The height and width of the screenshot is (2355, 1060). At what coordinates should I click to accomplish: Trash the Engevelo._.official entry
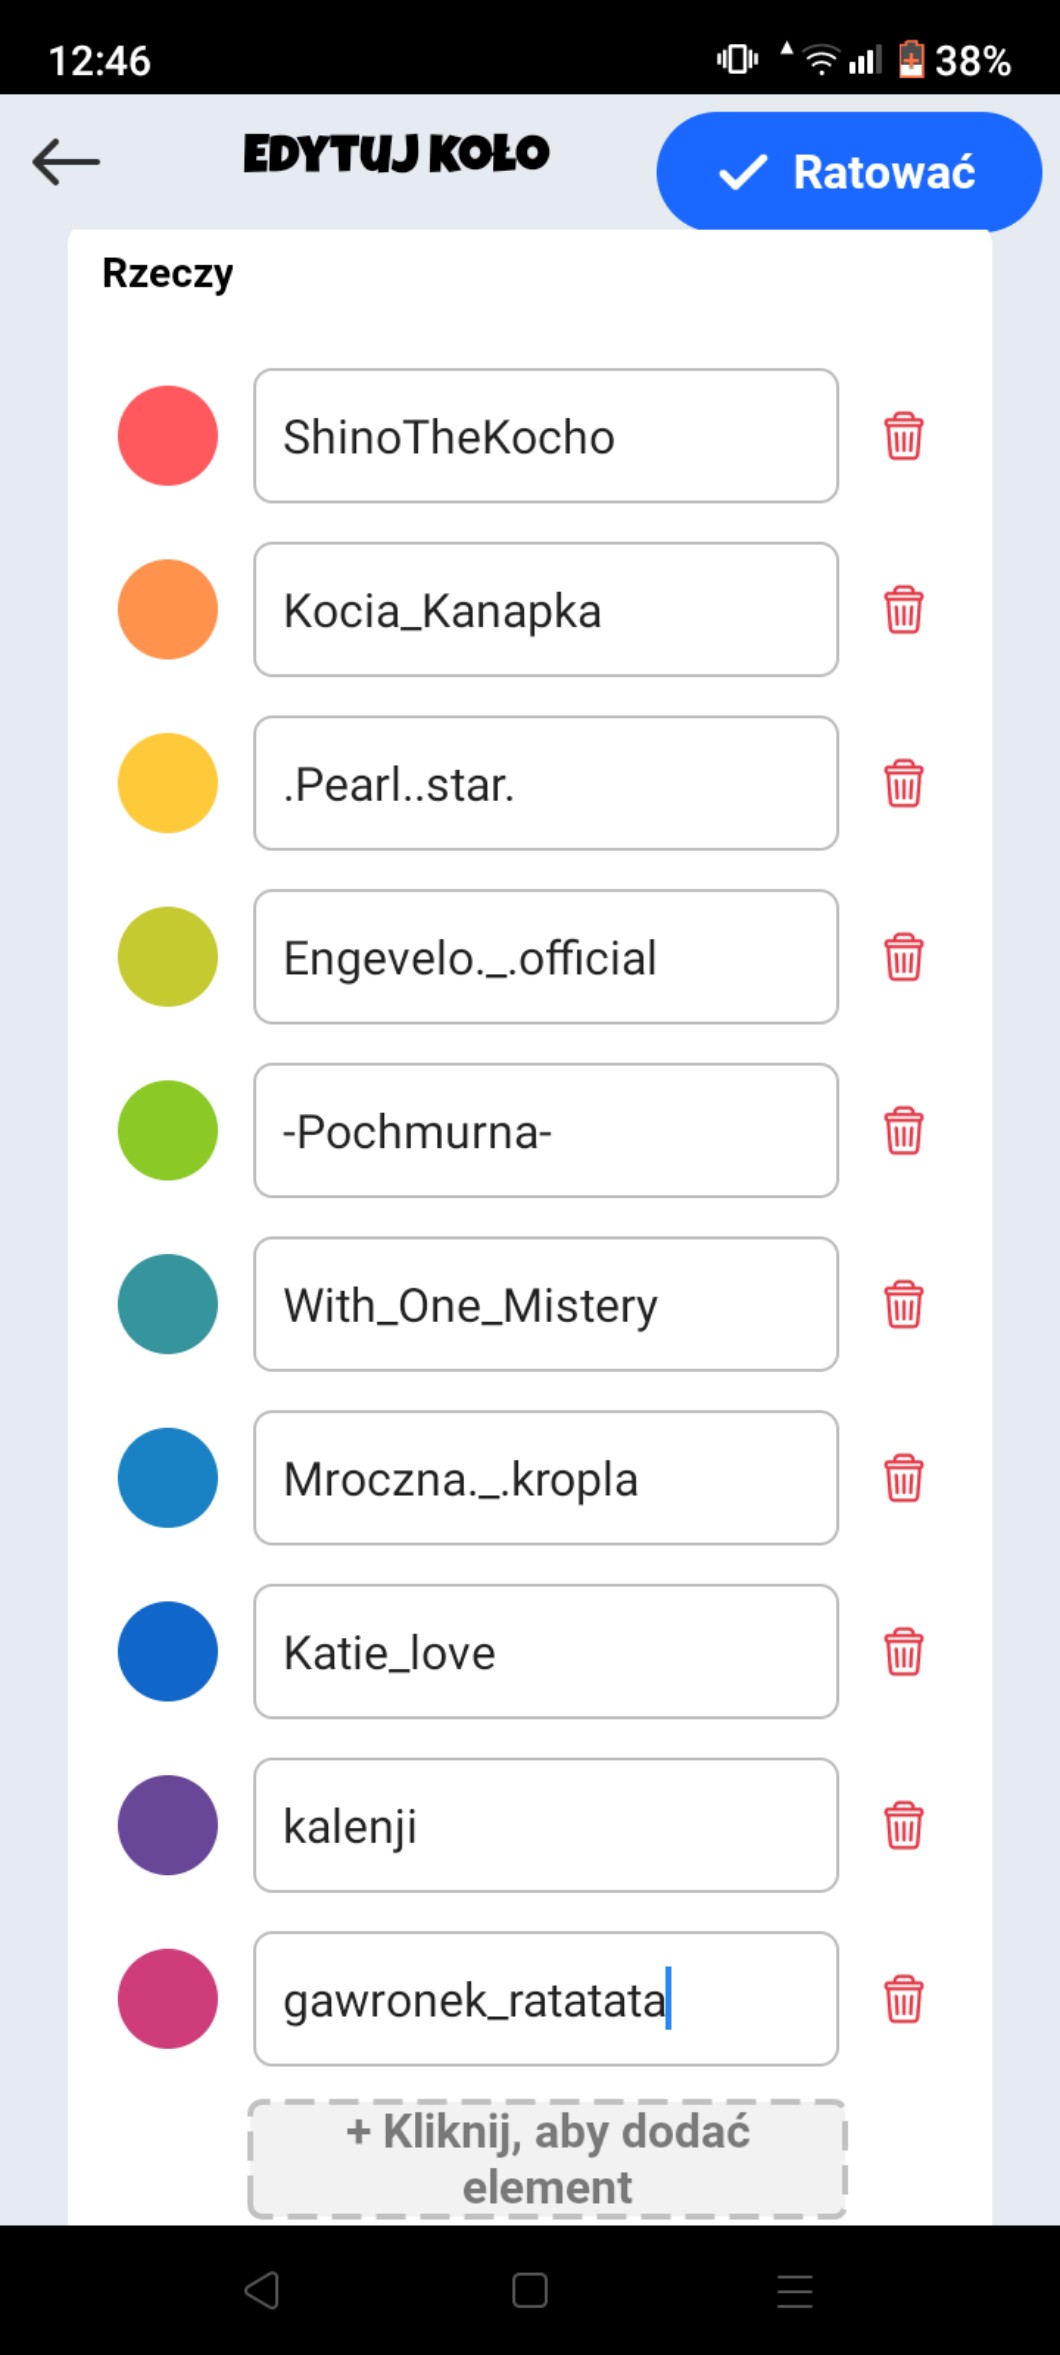(903, 957)
